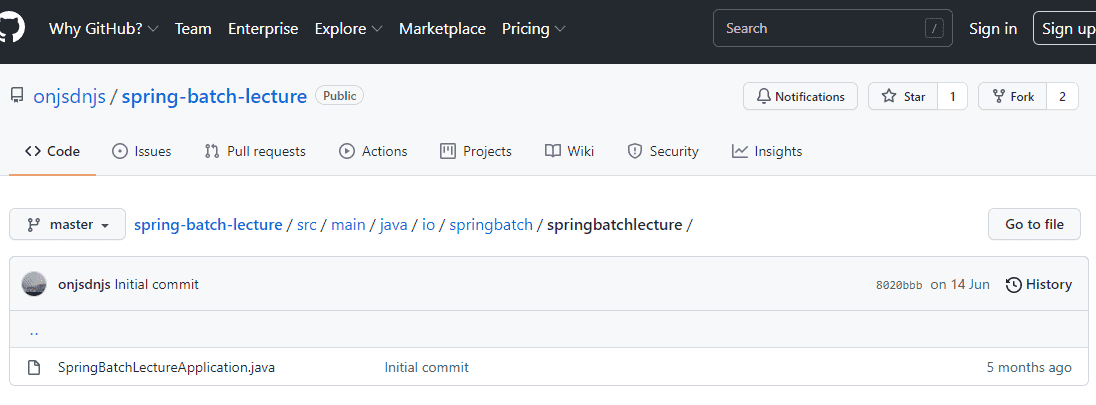The image size is (1096, 405).
Task: View the Insights graph tab
Action: pos(767,151)
